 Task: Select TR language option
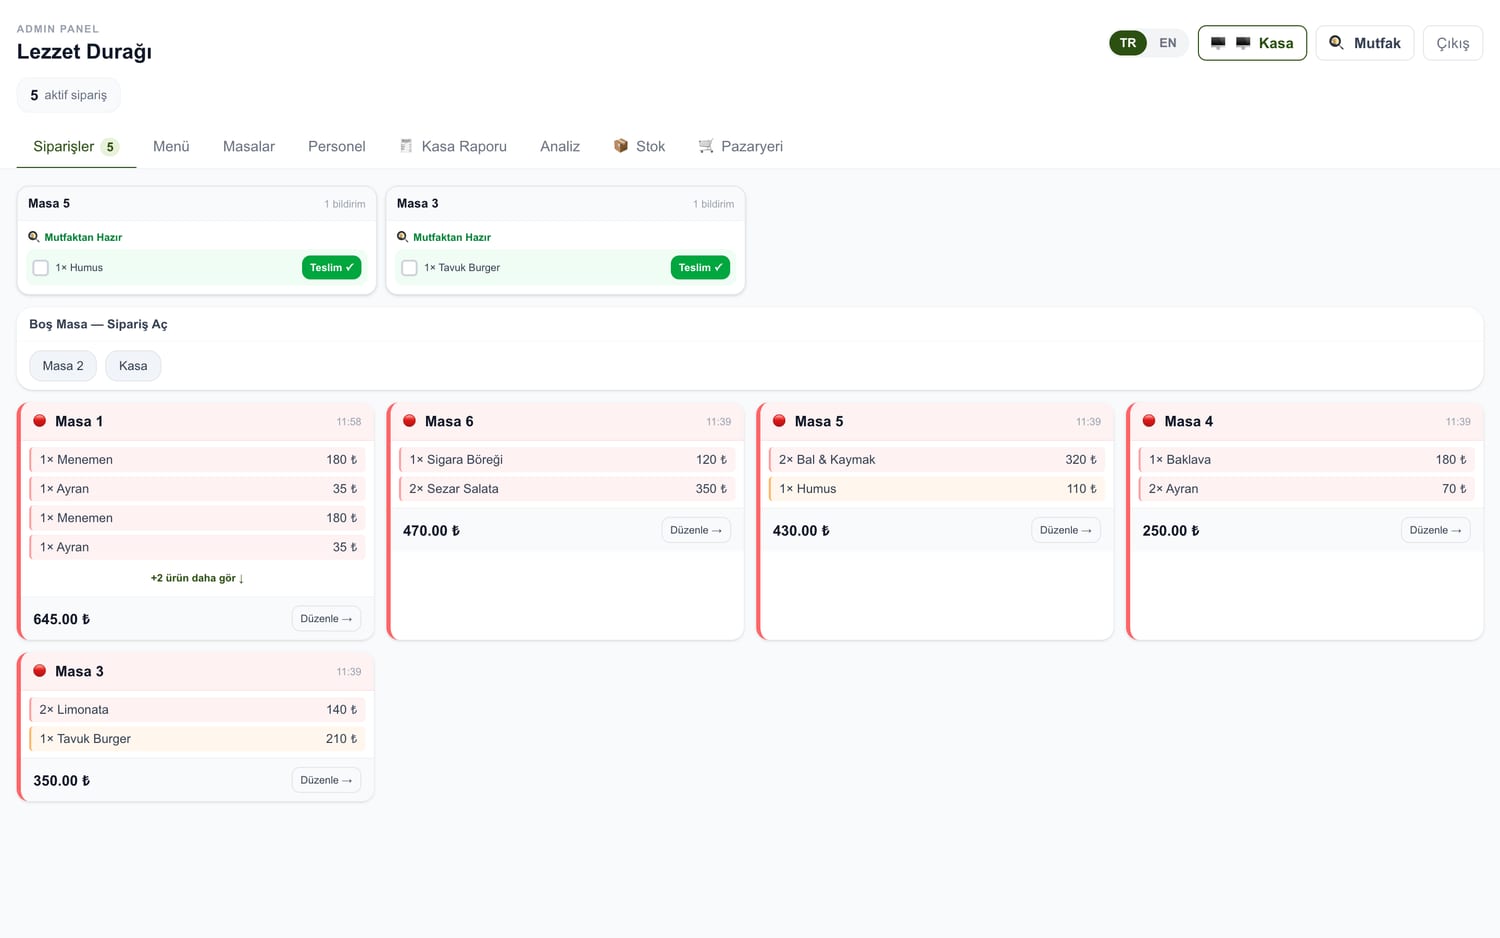click(1128, 43)
